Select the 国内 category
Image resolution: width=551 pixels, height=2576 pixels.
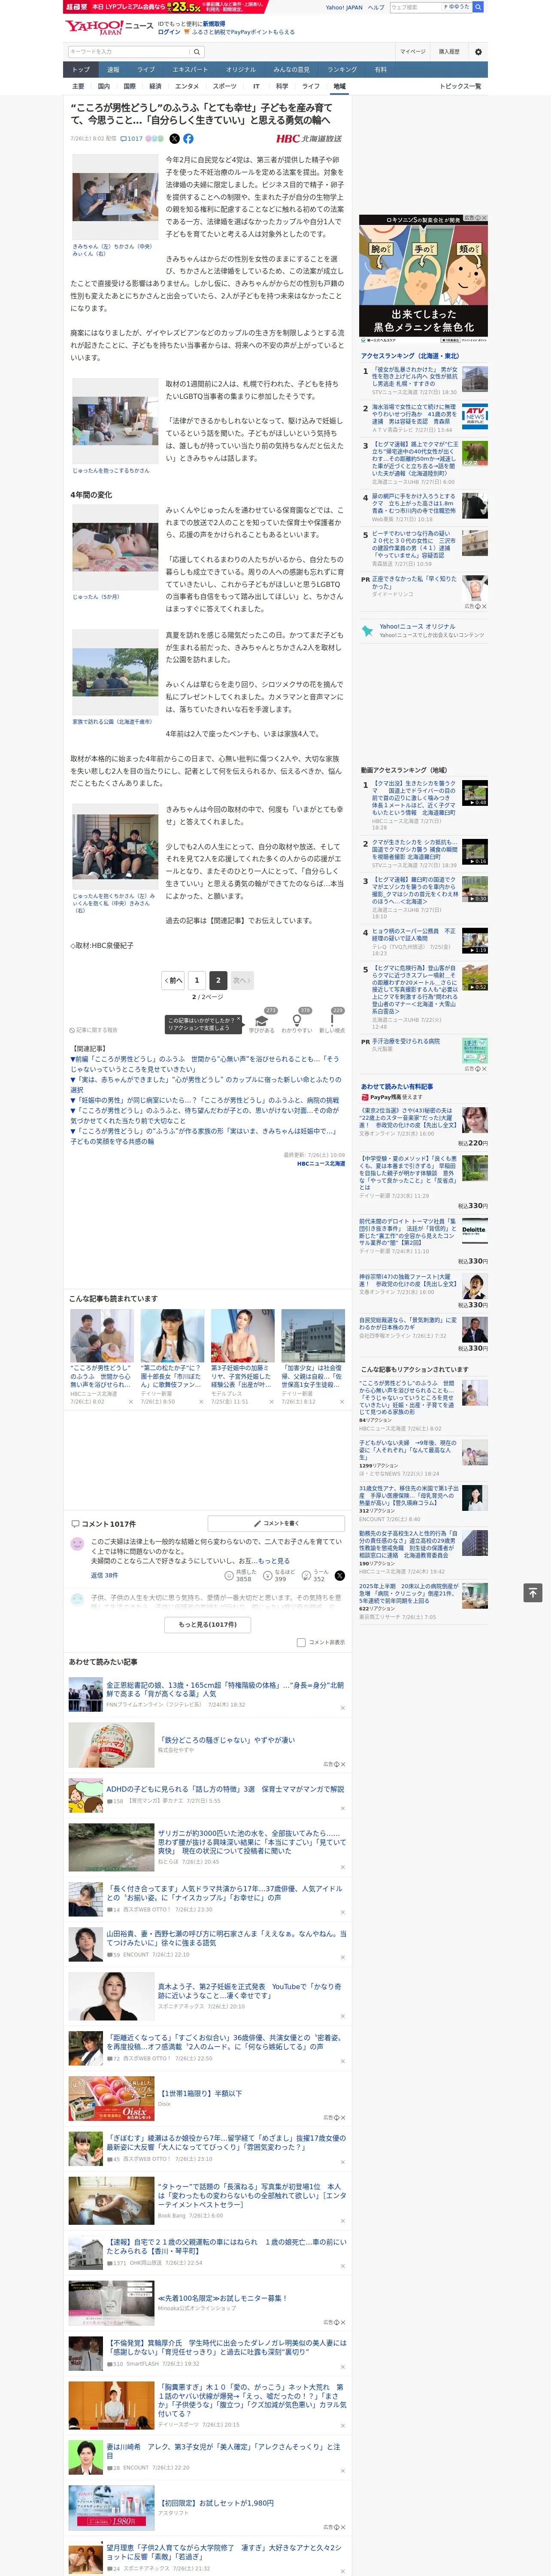pos(104,86)
